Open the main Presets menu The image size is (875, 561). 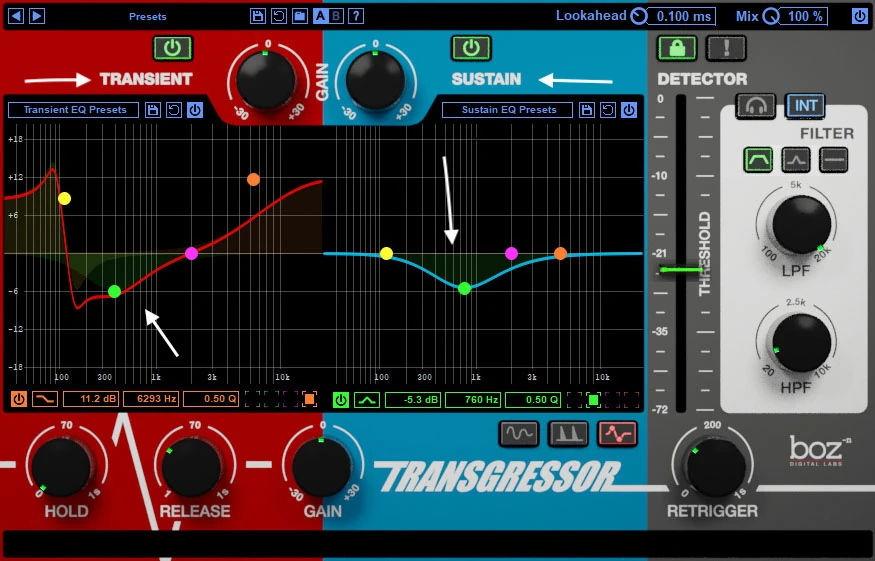tap(147, 17)
